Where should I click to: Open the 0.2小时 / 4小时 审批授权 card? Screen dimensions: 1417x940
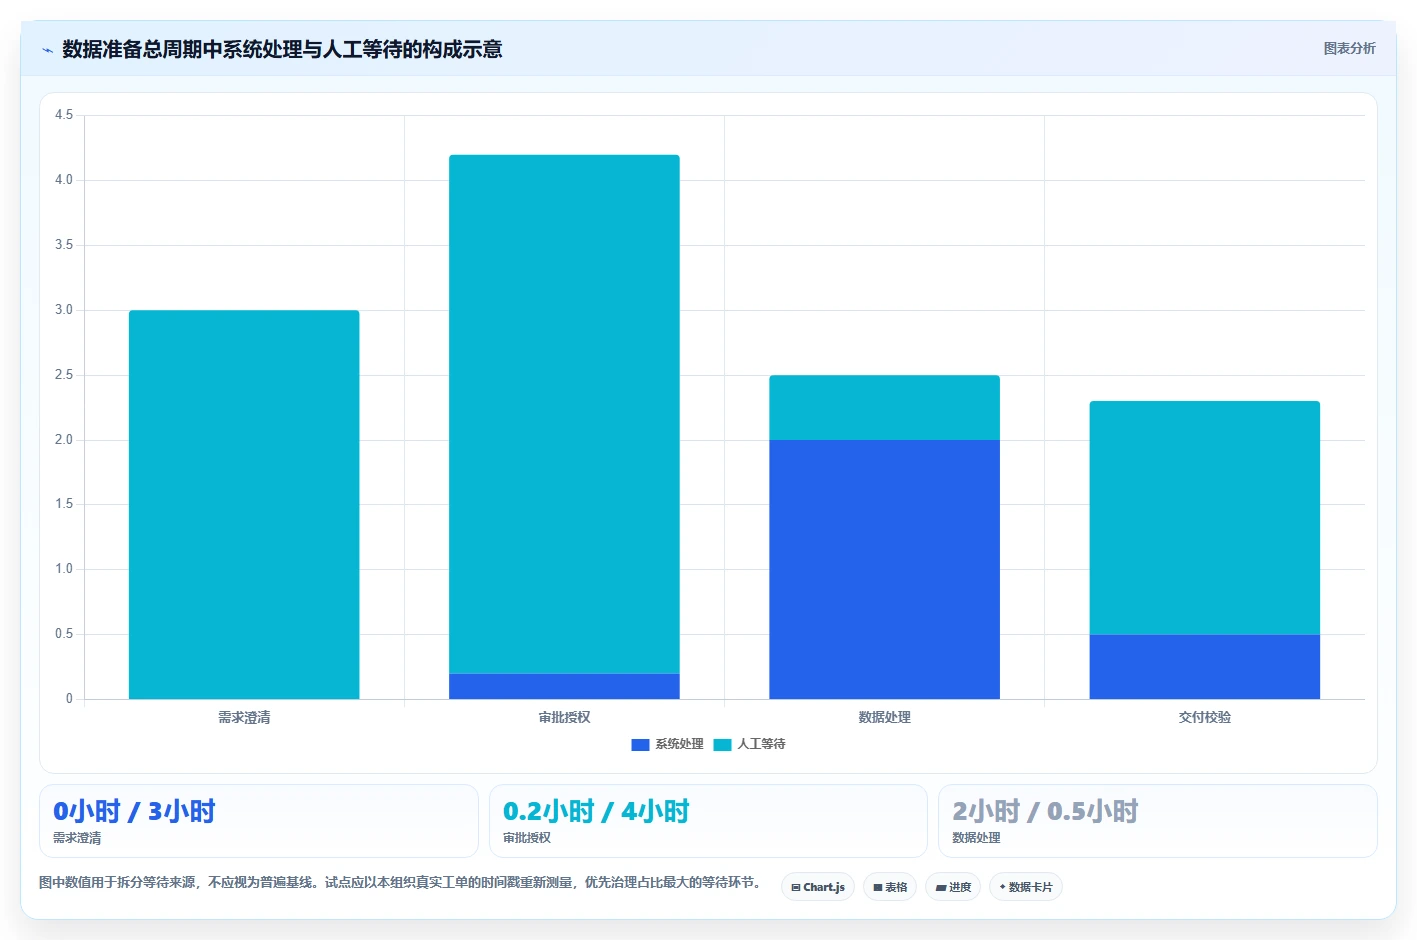click(x=708, y=821)
